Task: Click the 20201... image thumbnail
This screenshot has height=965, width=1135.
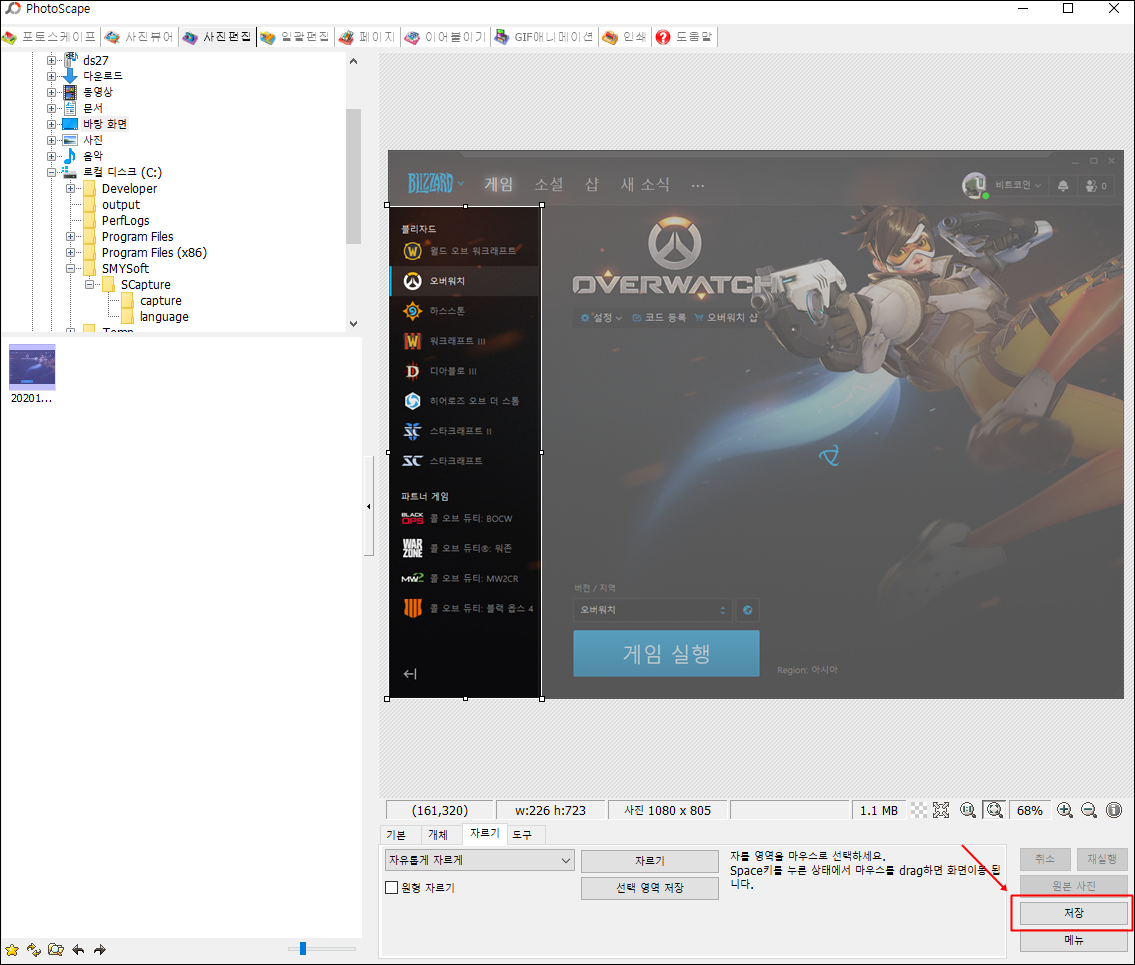Action: coord(32,367)
